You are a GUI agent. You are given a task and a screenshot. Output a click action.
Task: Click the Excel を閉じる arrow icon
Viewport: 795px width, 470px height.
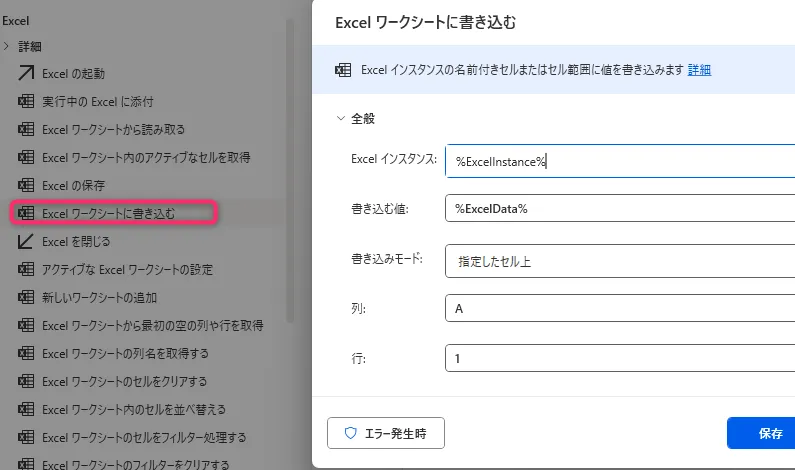click(26, 241)
